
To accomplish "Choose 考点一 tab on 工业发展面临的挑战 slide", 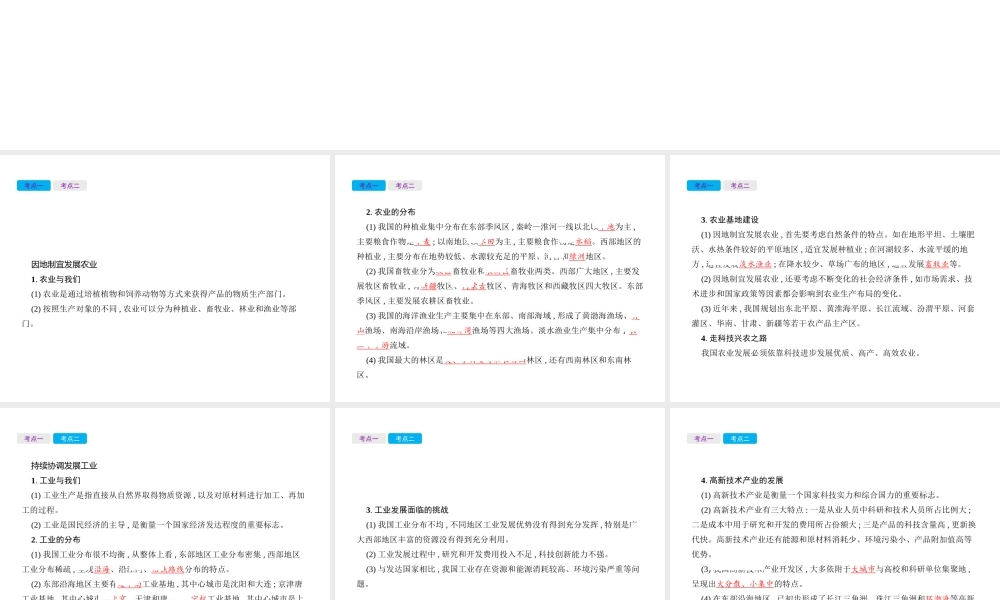I will (369, 439).
